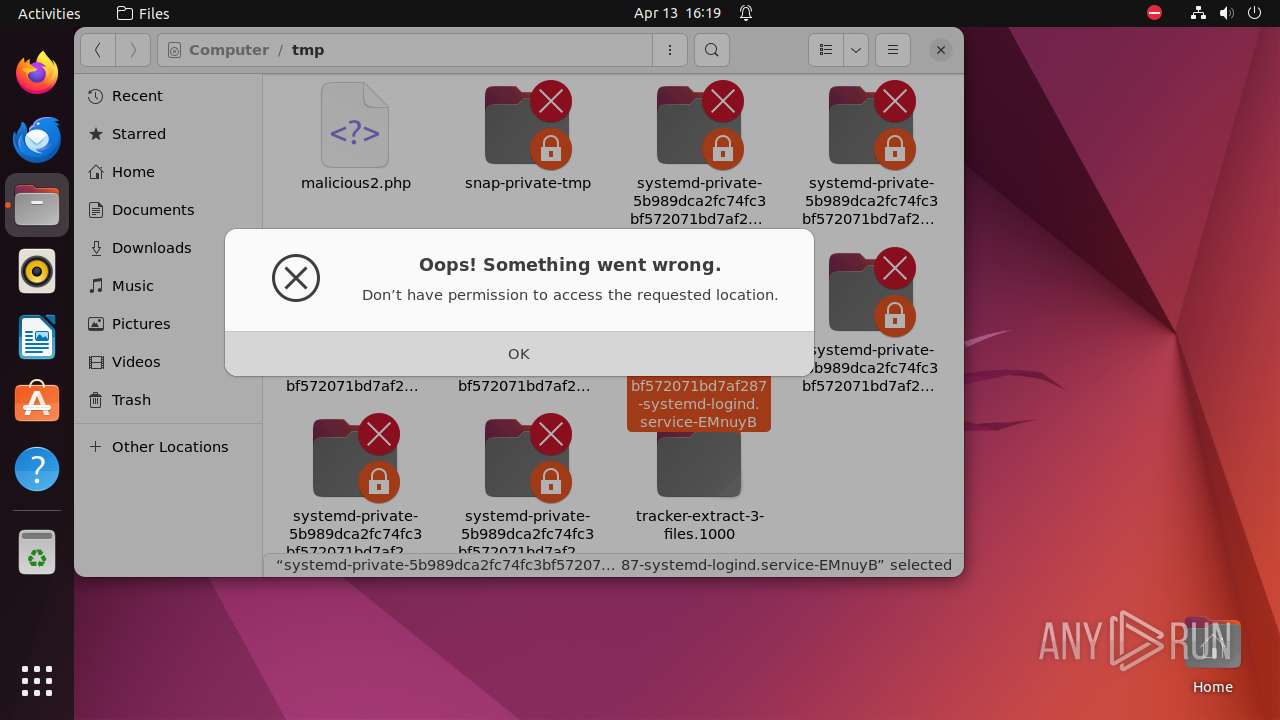Open Files app in the dock

pyautogui.click(x=37, y=205)
